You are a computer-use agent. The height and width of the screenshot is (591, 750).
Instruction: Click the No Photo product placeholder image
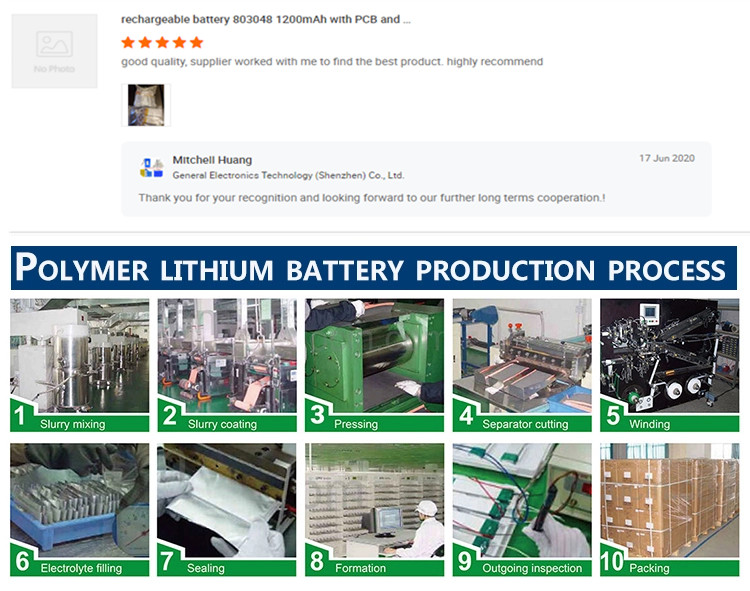55,51
